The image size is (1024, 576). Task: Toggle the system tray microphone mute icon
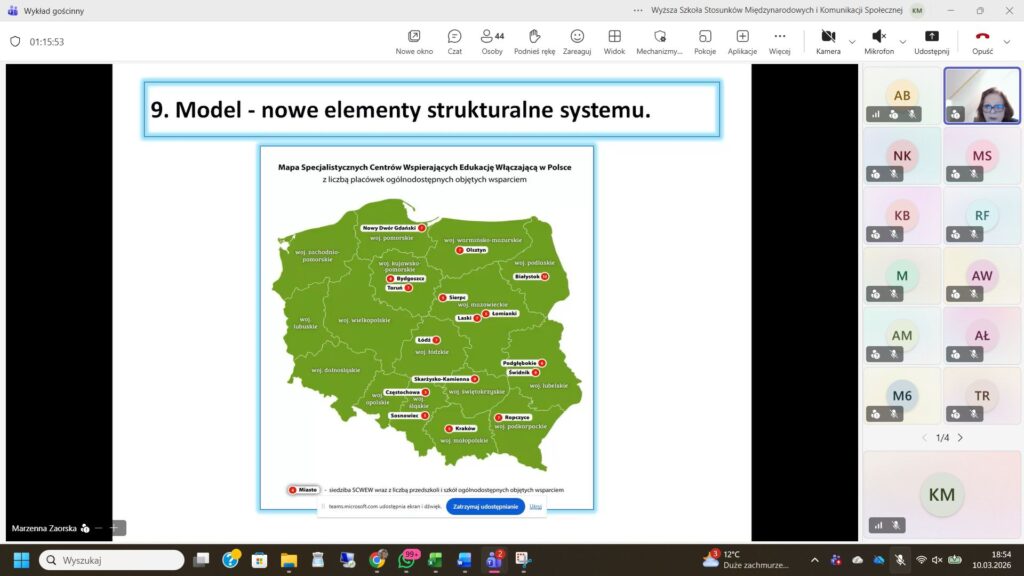pyautogui.click(x=900, y=560)
